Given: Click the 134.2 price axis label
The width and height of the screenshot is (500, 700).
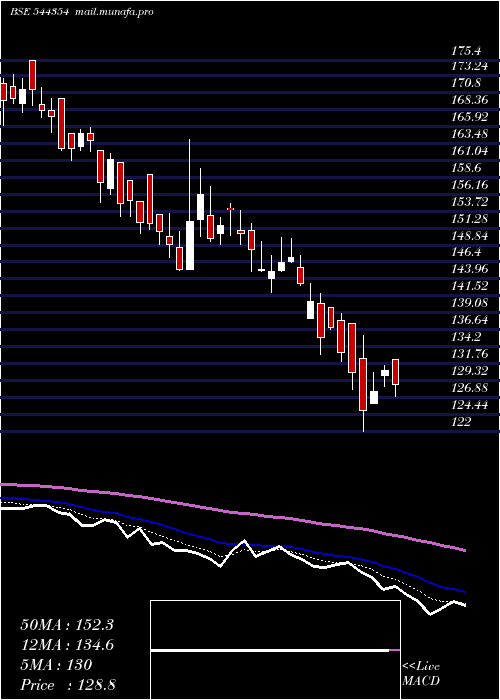Looking at the screenshot, I should point(467,337).
